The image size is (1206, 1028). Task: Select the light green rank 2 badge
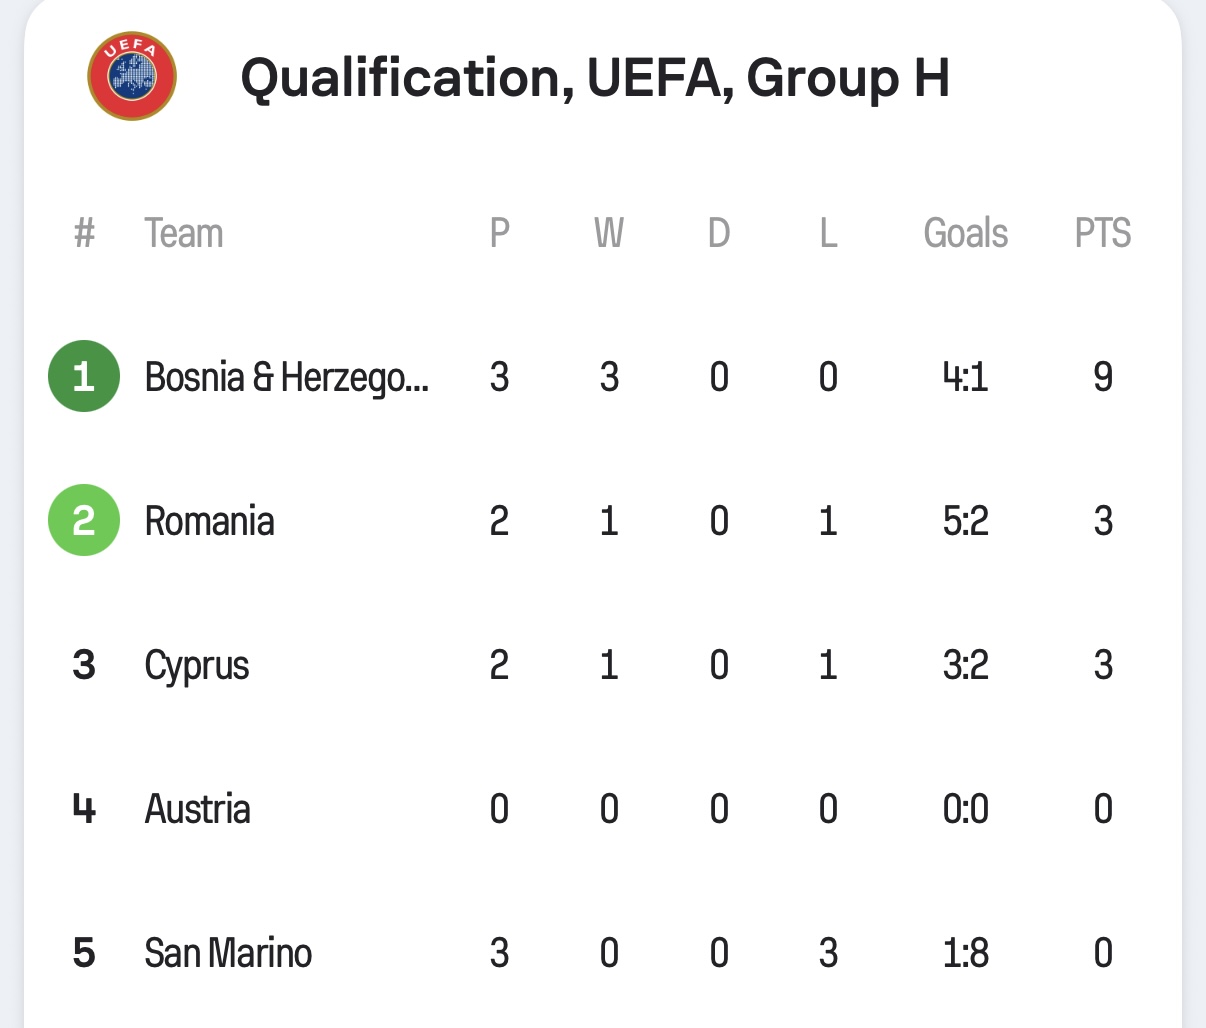click(84, 521)
